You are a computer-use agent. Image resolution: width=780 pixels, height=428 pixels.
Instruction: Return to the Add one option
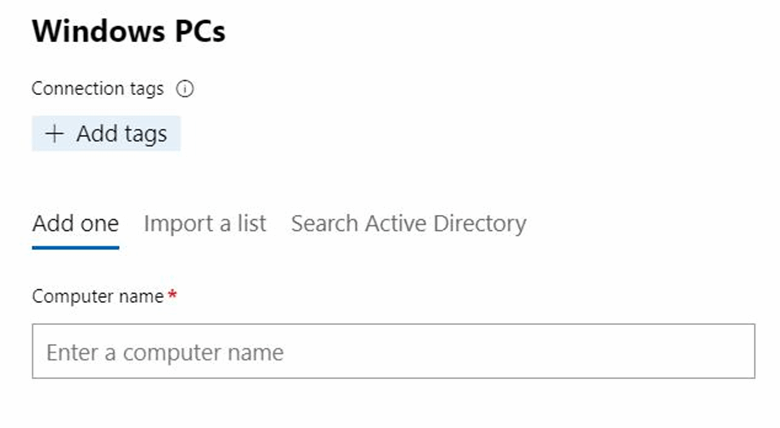75,223
